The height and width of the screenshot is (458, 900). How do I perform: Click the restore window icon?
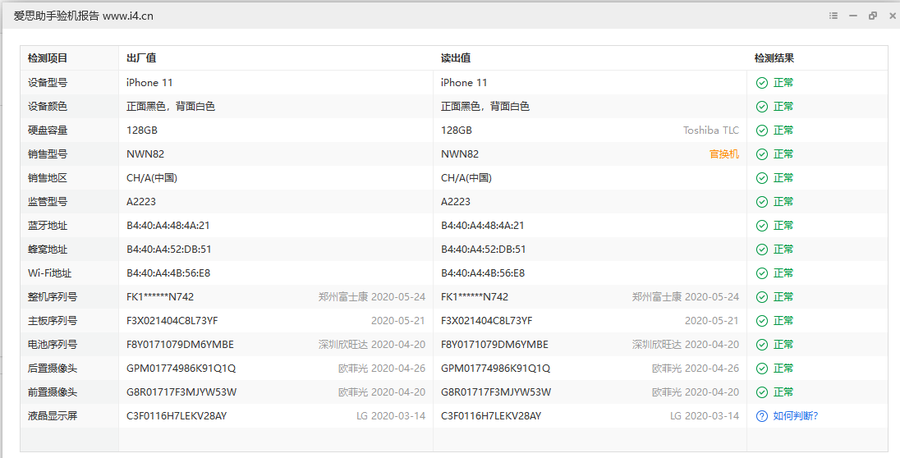pos(872,16)
